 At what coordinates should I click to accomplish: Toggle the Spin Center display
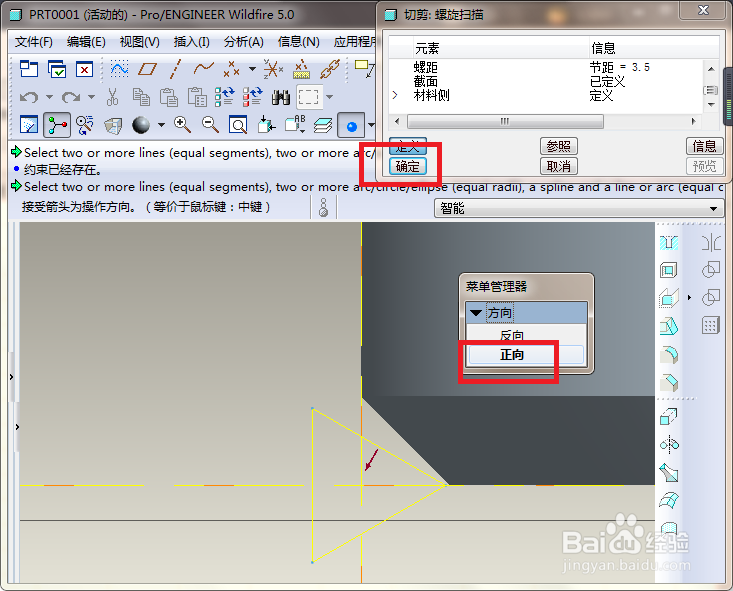coord(57,125)
